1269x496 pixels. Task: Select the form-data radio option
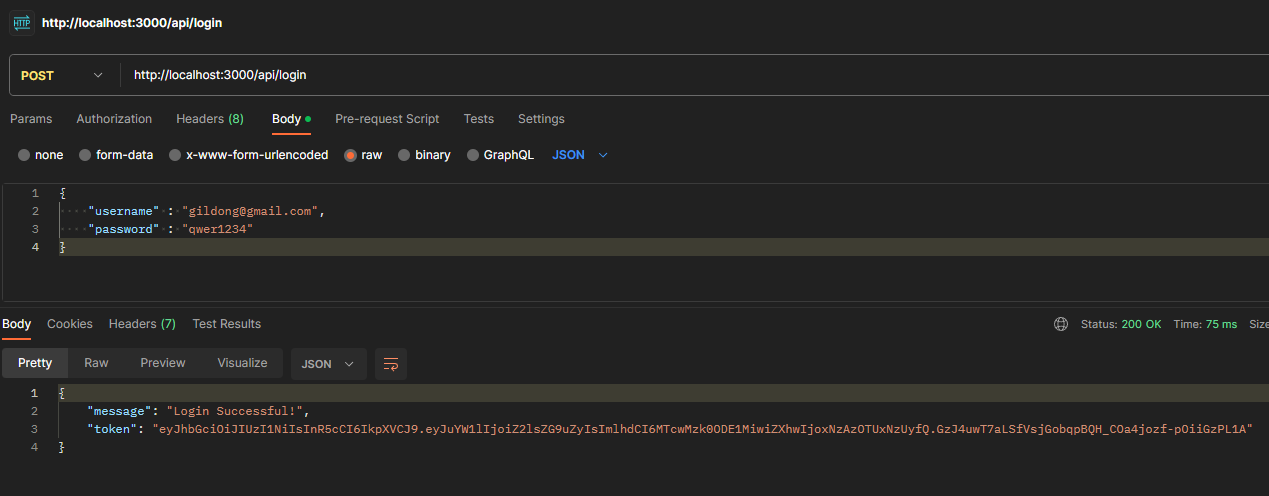tap(85, 155)
